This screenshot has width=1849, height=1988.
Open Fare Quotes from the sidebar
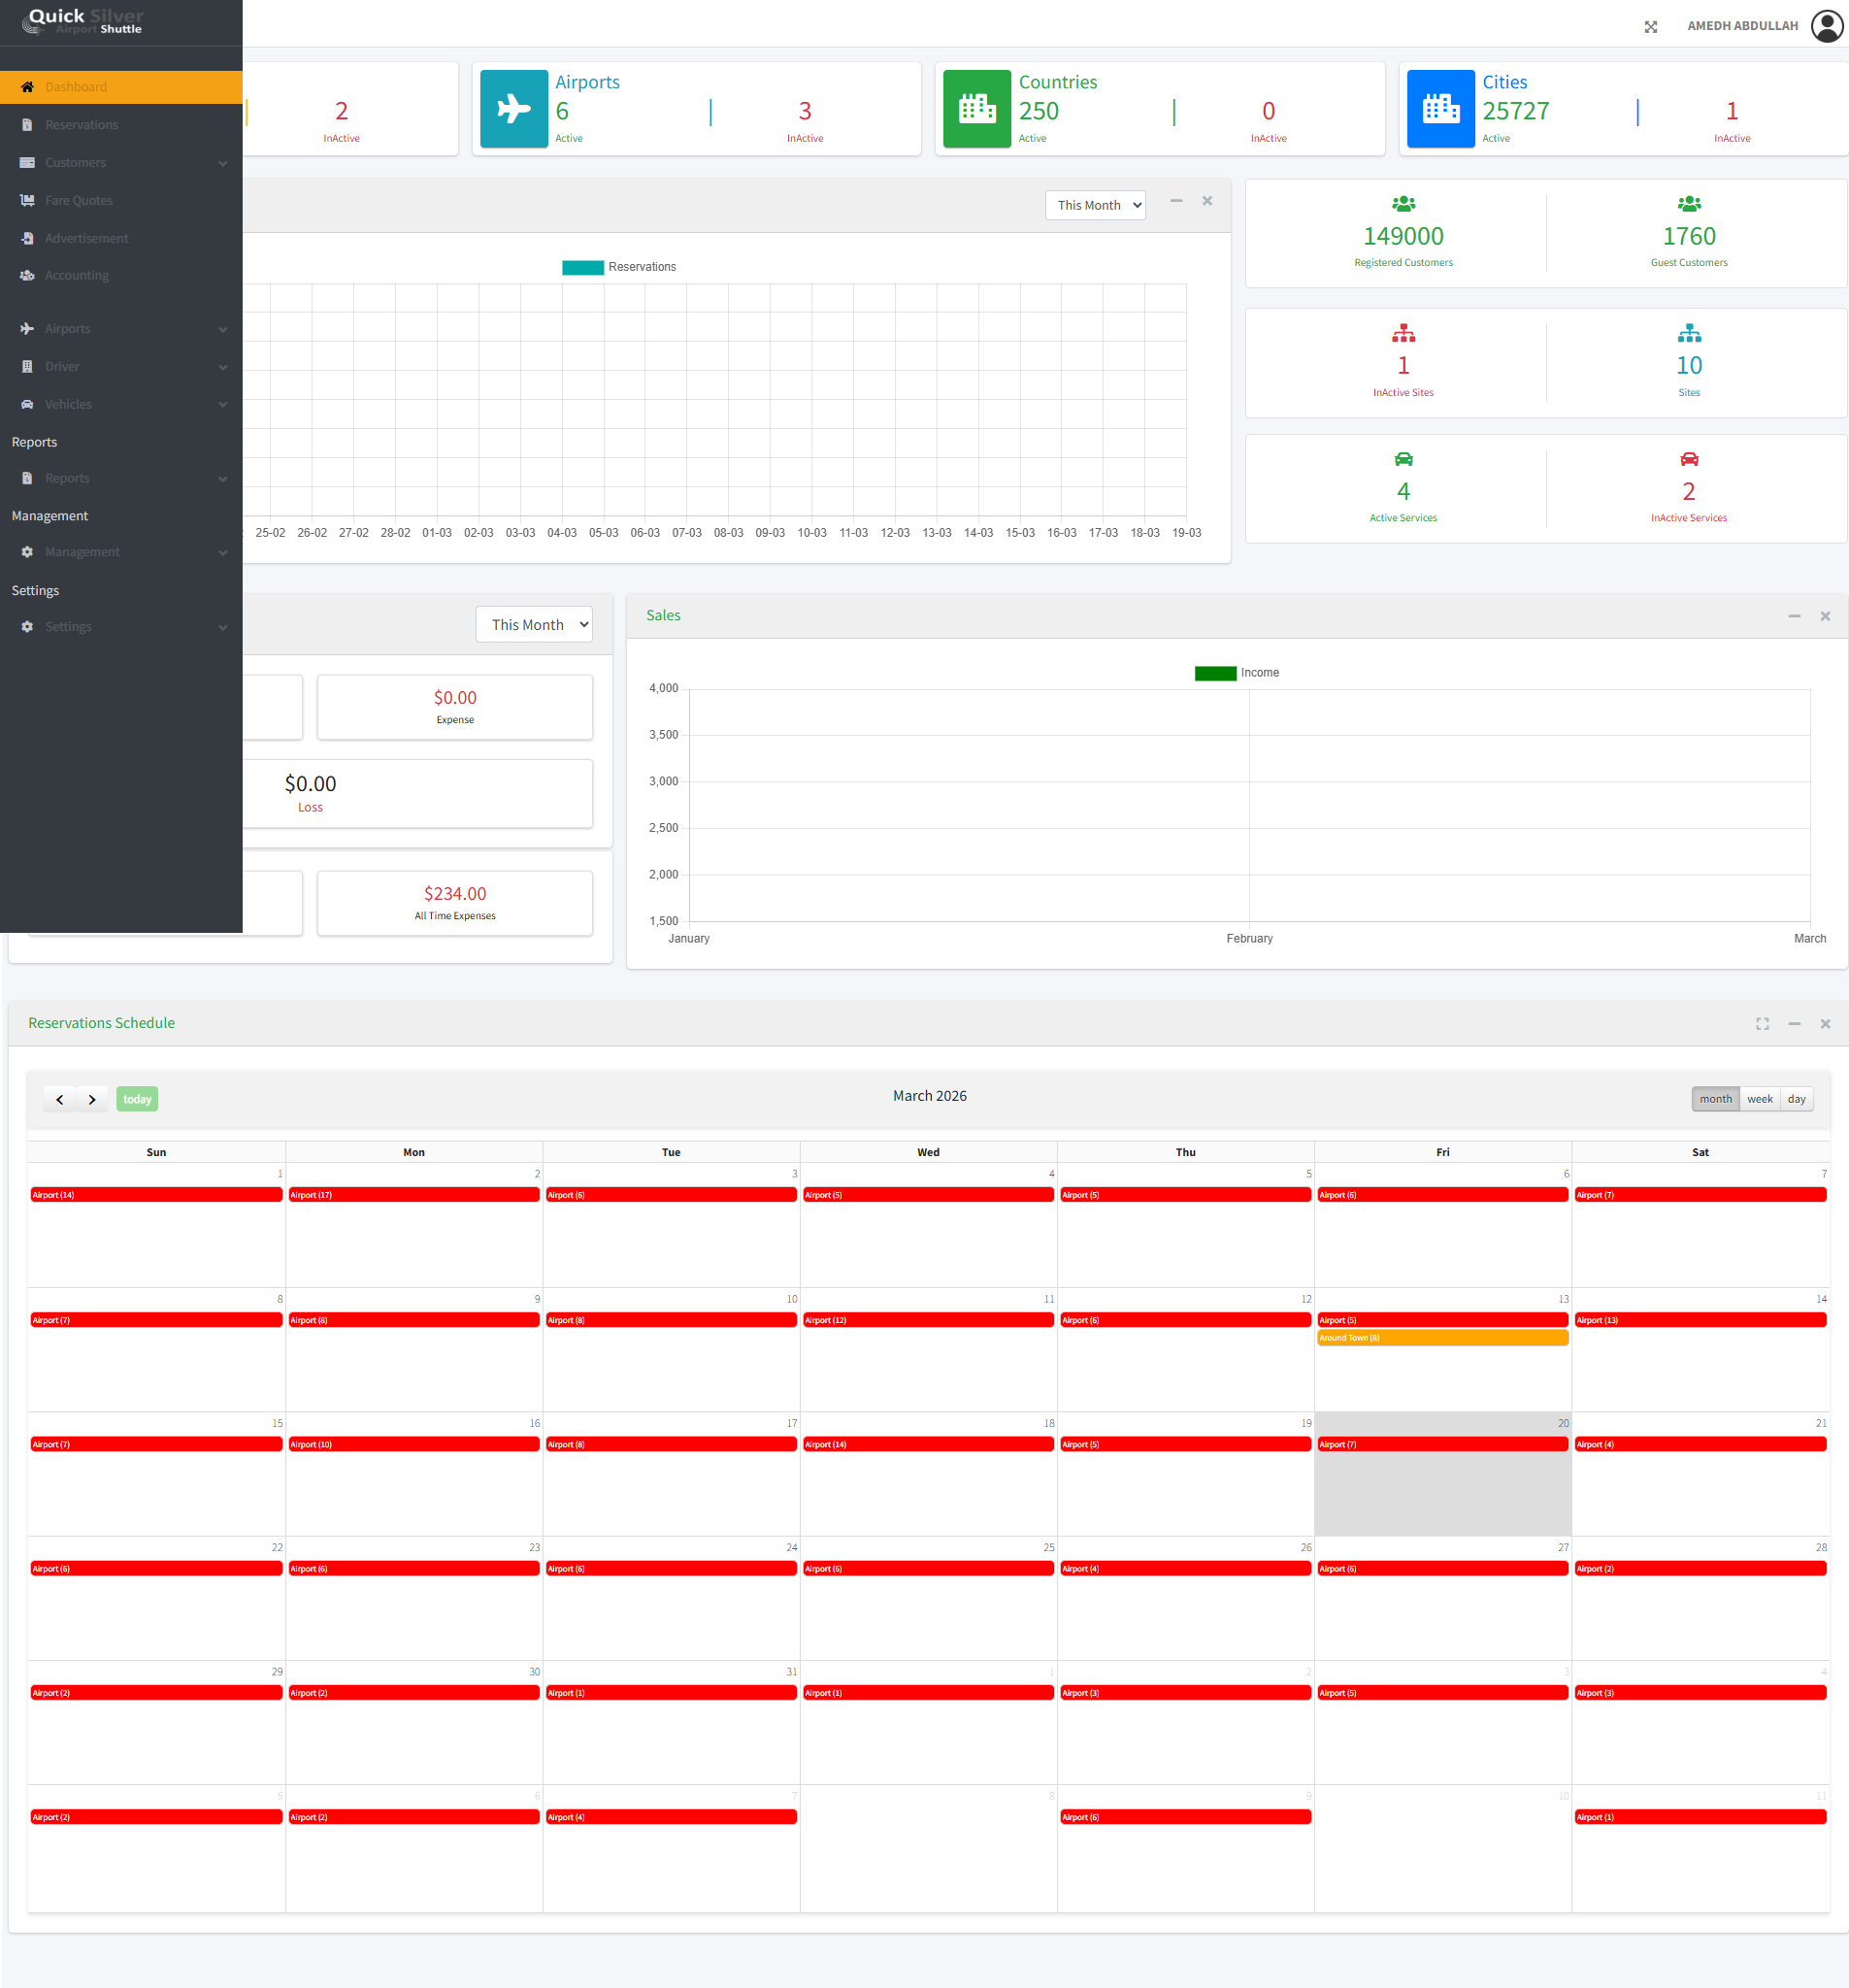(79, 200)
